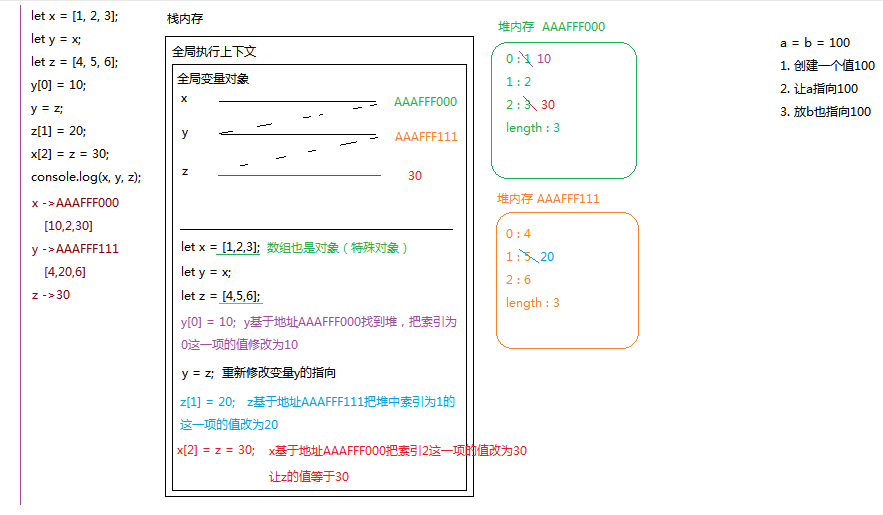This screenshot has height=515, width=883.
Task: Click 'length : 3' in the orange heap box
Action: click(533, 303)
